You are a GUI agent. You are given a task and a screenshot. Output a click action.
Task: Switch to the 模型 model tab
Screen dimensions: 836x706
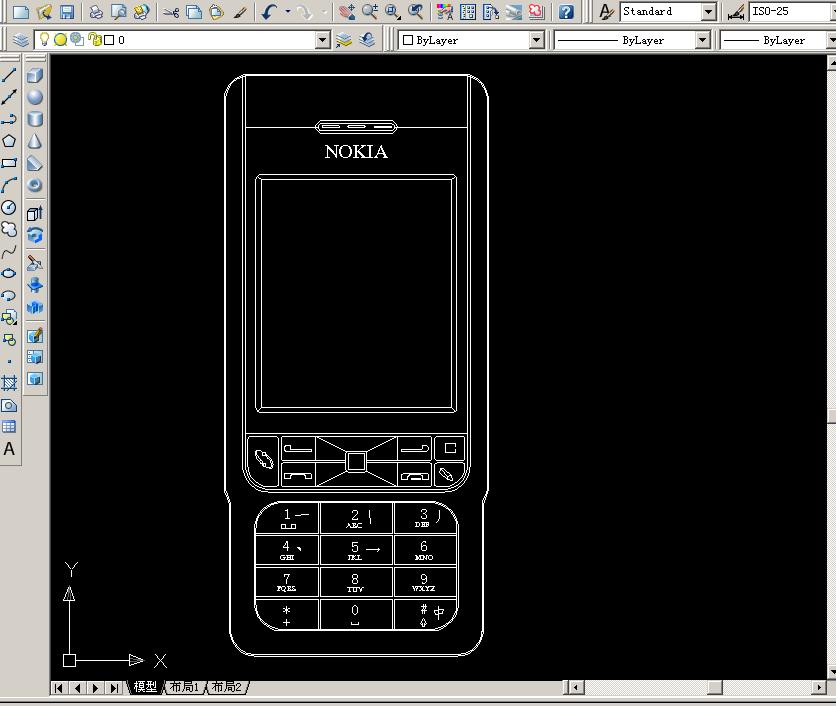(145, 687)
